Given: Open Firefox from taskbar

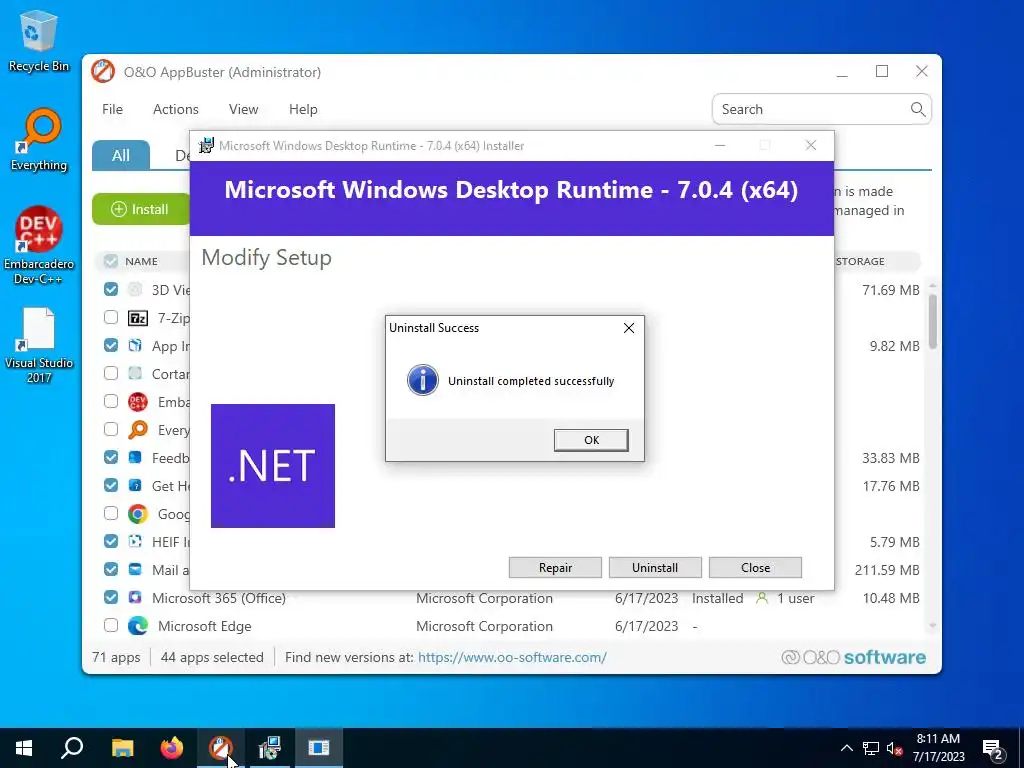Looking at the screenshot, I should pos(172,748).
